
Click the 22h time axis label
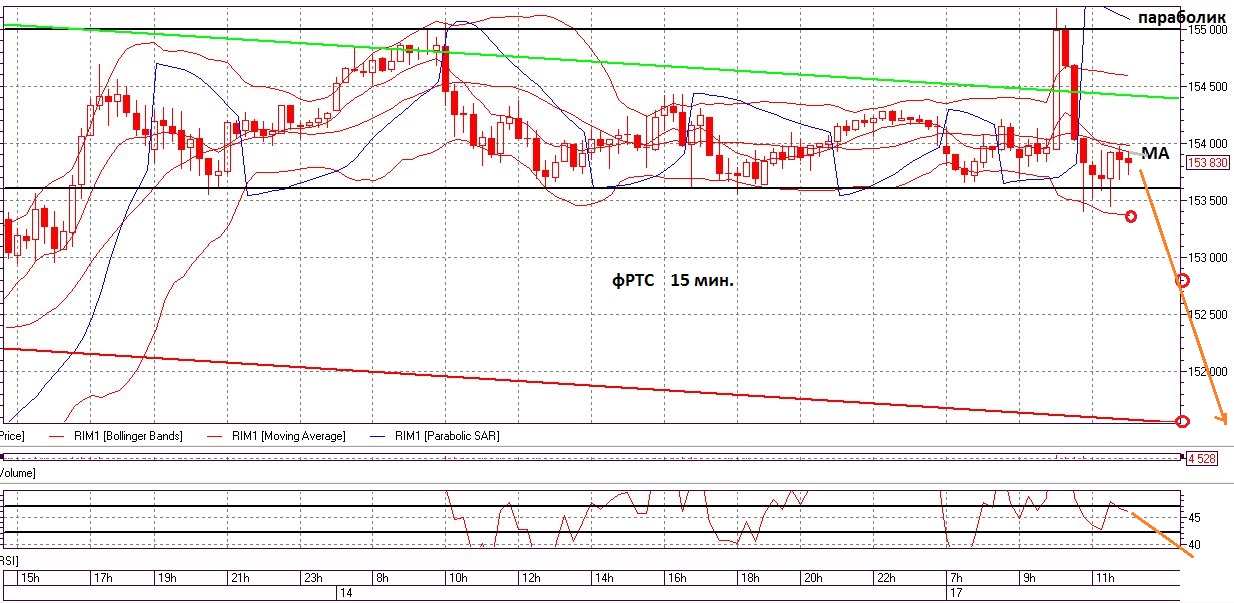[887, 579]
